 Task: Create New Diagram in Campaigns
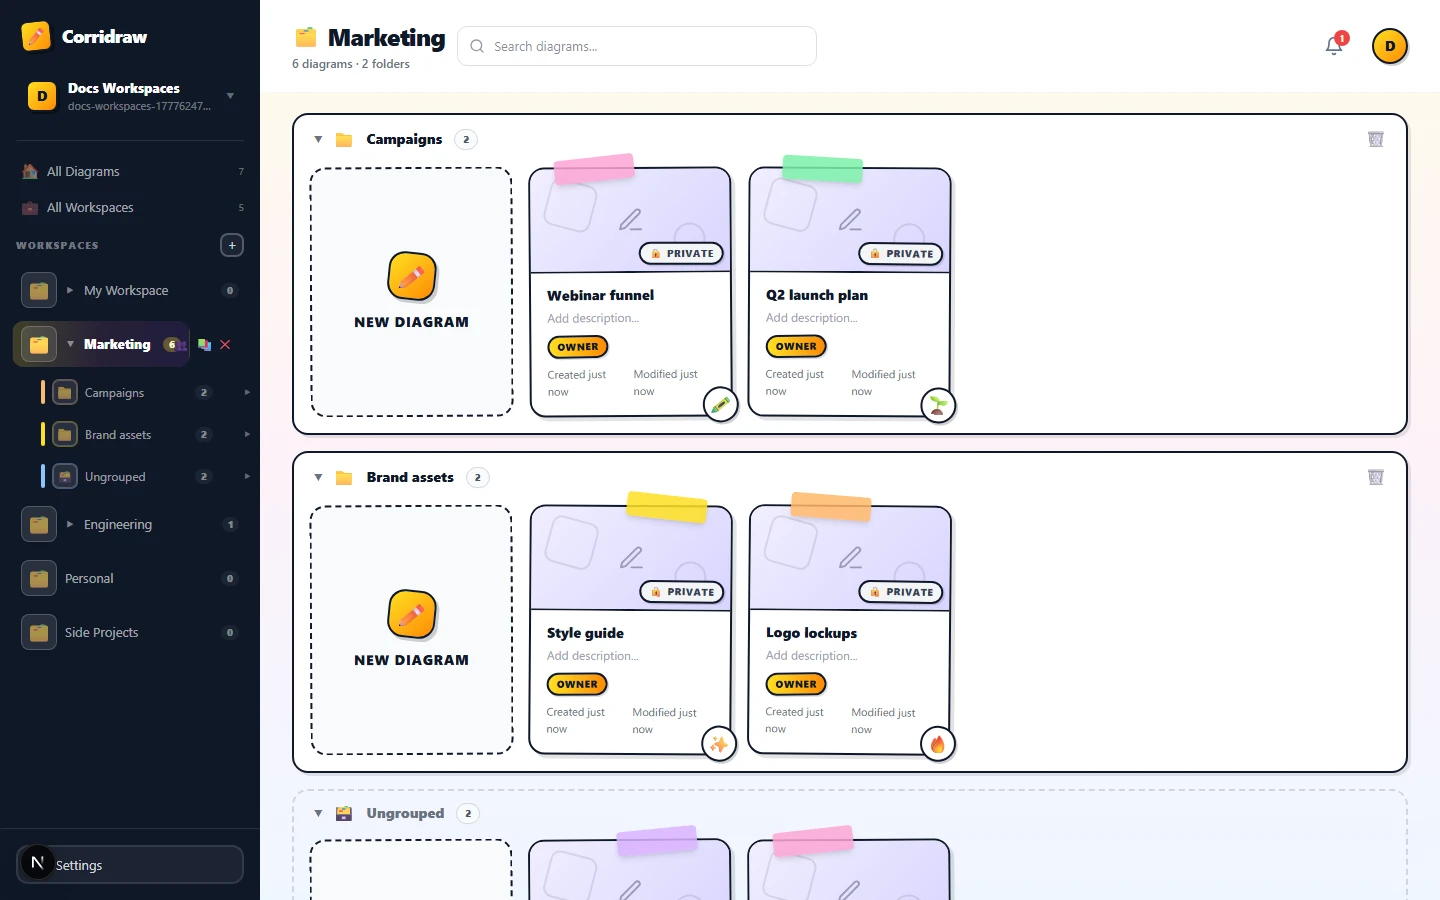(412, 292)
